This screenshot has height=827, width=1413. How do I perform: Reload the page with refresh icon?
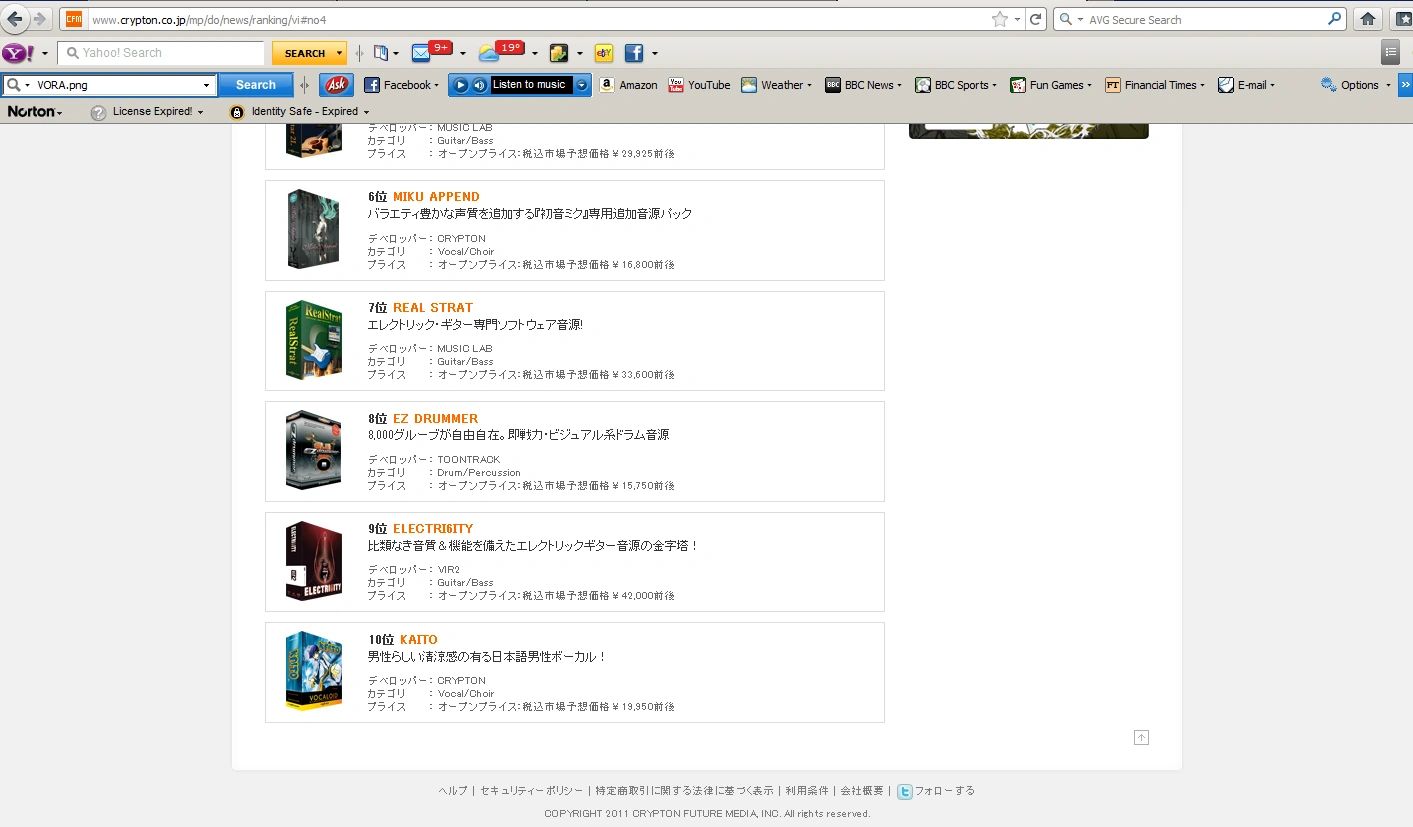tap(1036, 19)
